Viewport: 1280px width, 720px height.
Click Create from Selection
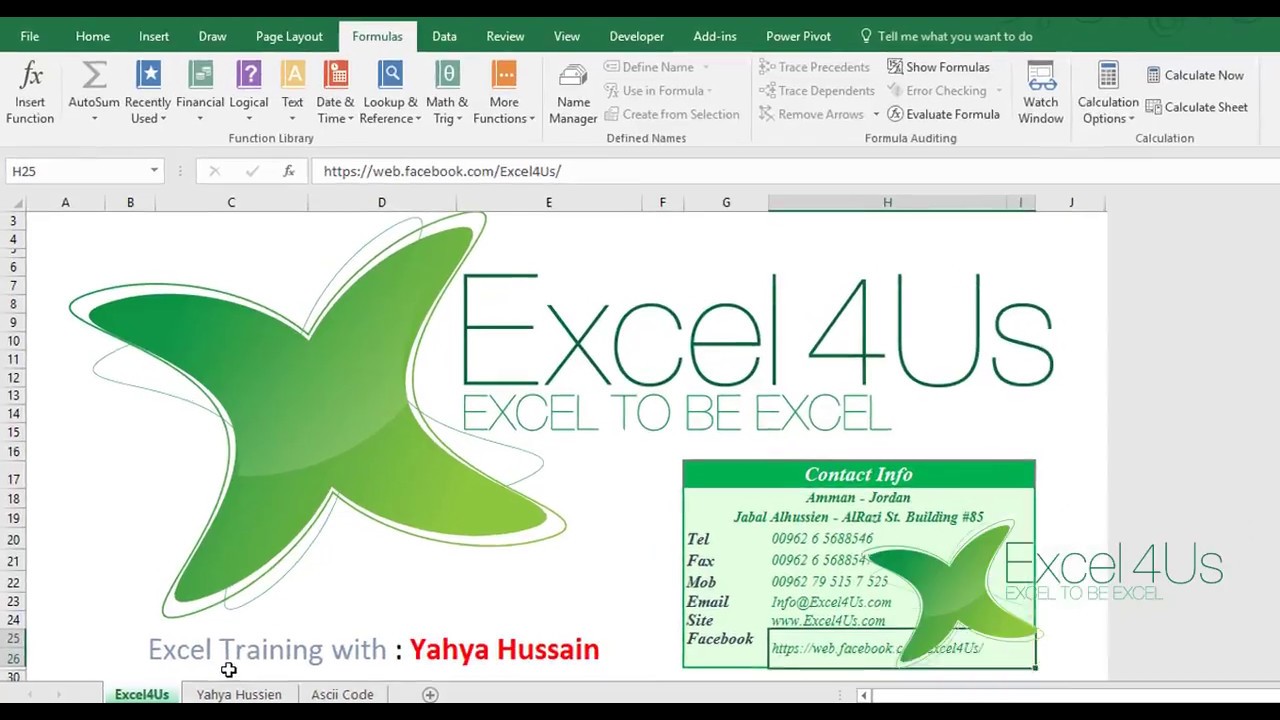click(672, 114)
